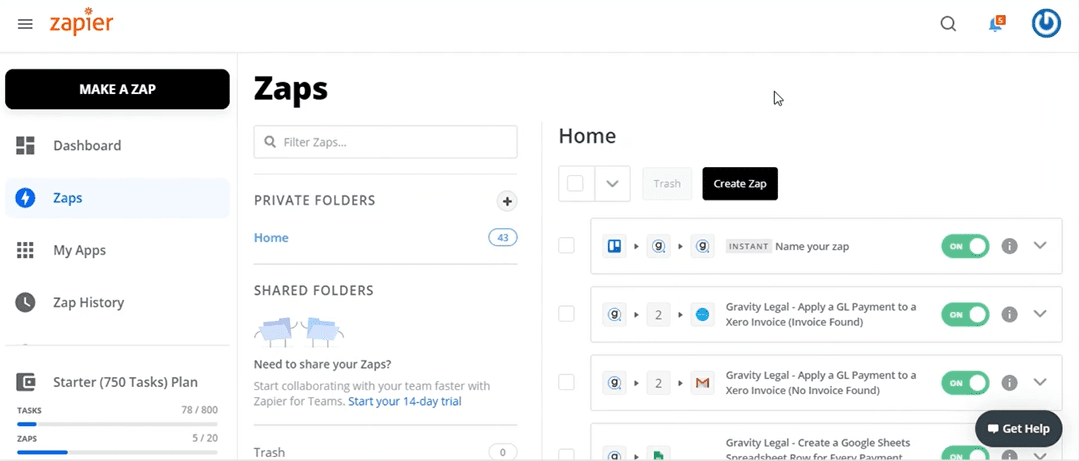The height and width of the screenshot is (461, 1079).
Task: Open the bulk selection dropdown arrow
Action: click(x=612, y=184)
